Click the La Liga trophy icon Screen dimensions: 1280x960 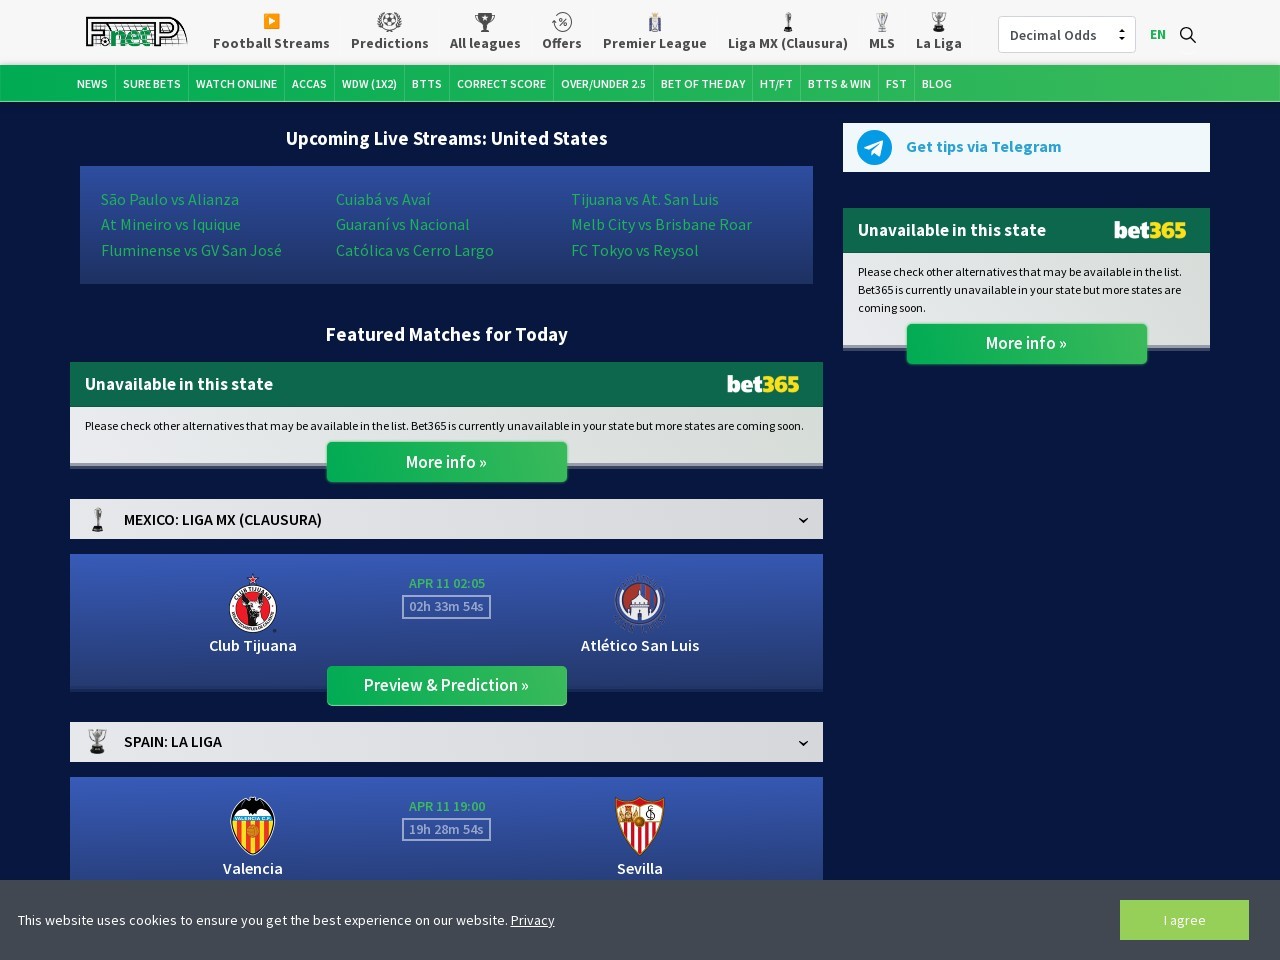point(938,22)
